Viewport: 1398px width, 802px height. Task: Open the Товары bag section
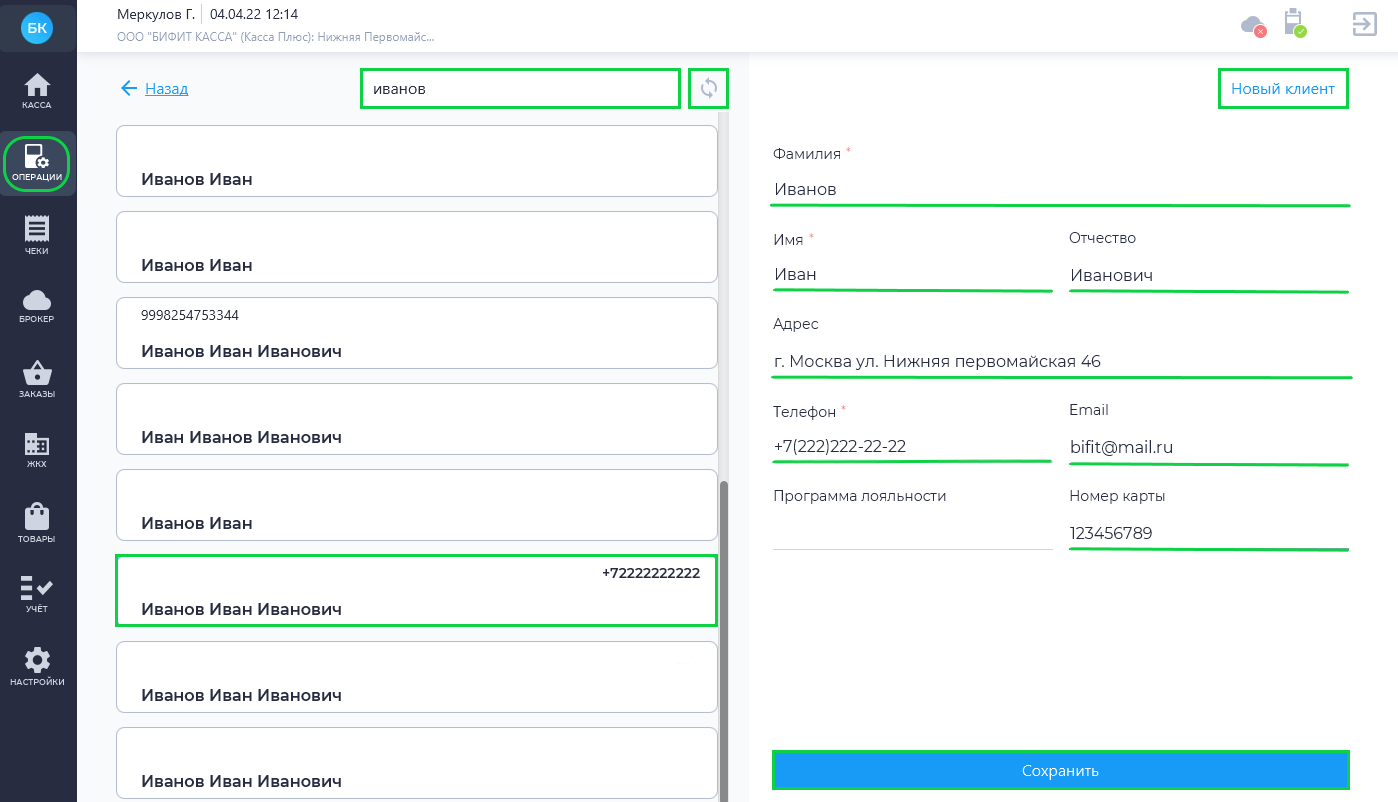(37, 524)
